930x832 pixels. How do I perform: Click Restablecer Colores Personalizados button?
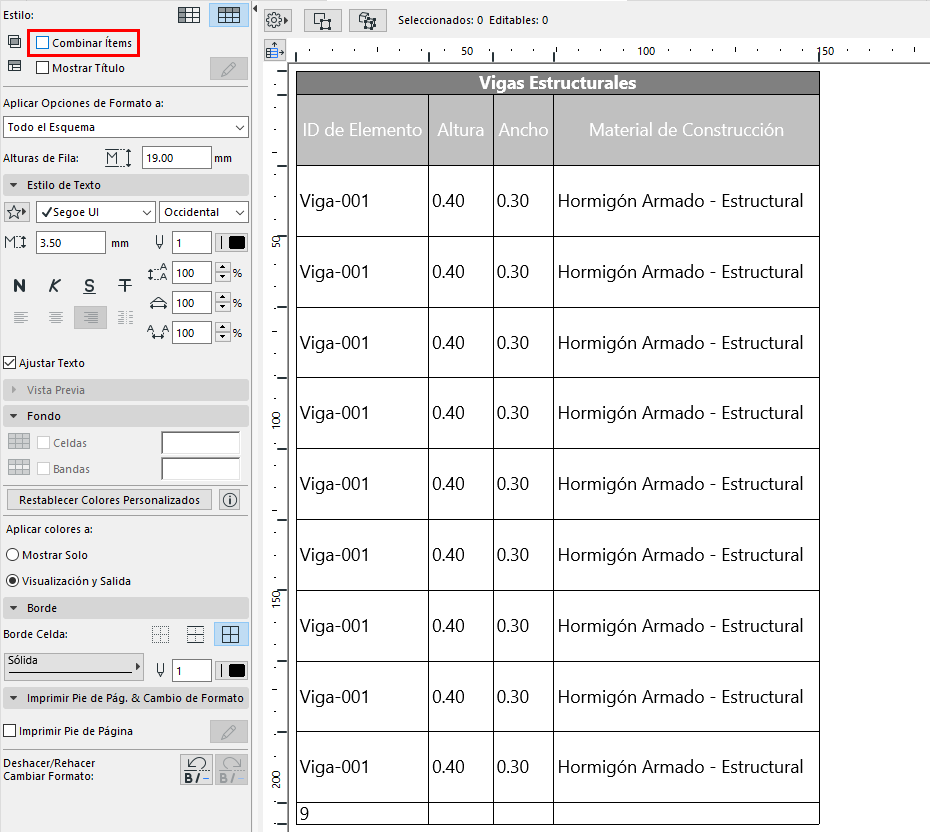coord(109,500)
